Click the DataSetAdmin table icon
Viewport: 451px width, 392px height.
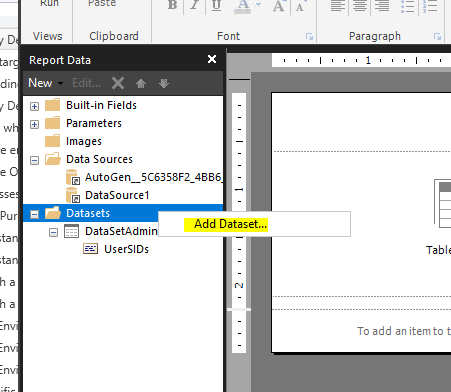71,231
